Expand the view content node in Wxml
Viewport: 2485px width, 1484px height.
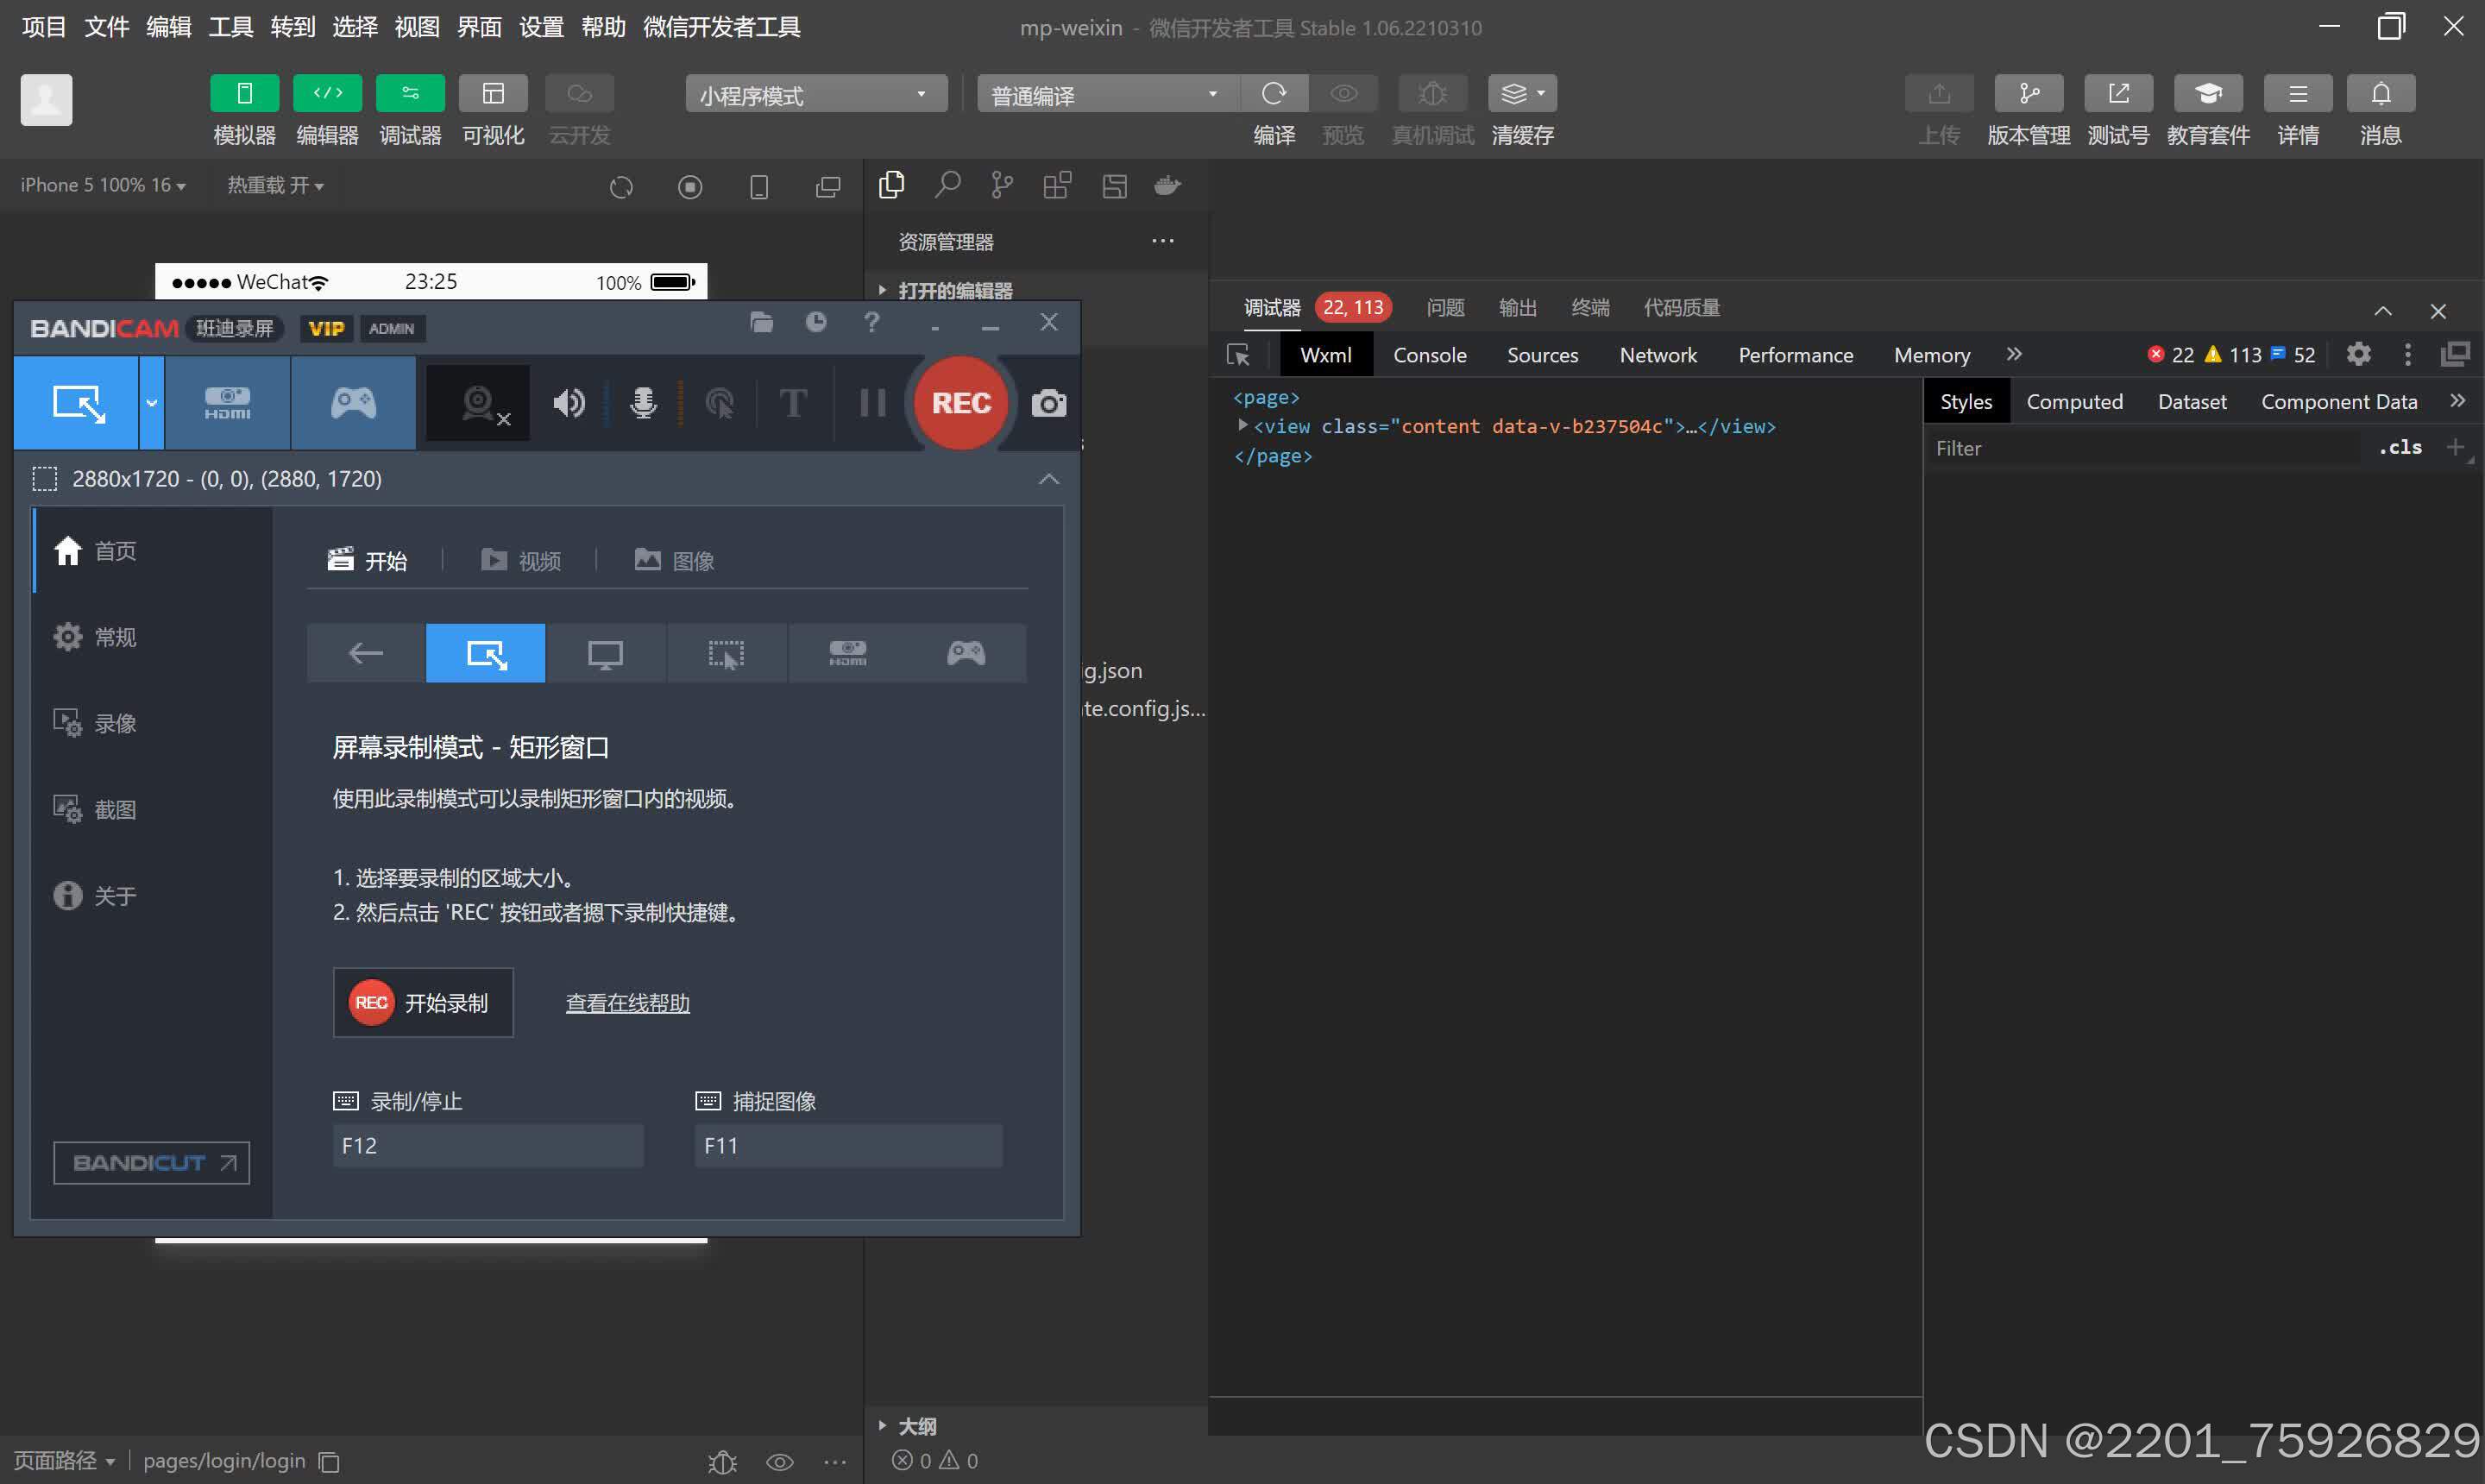click(x=1242, y=426)
